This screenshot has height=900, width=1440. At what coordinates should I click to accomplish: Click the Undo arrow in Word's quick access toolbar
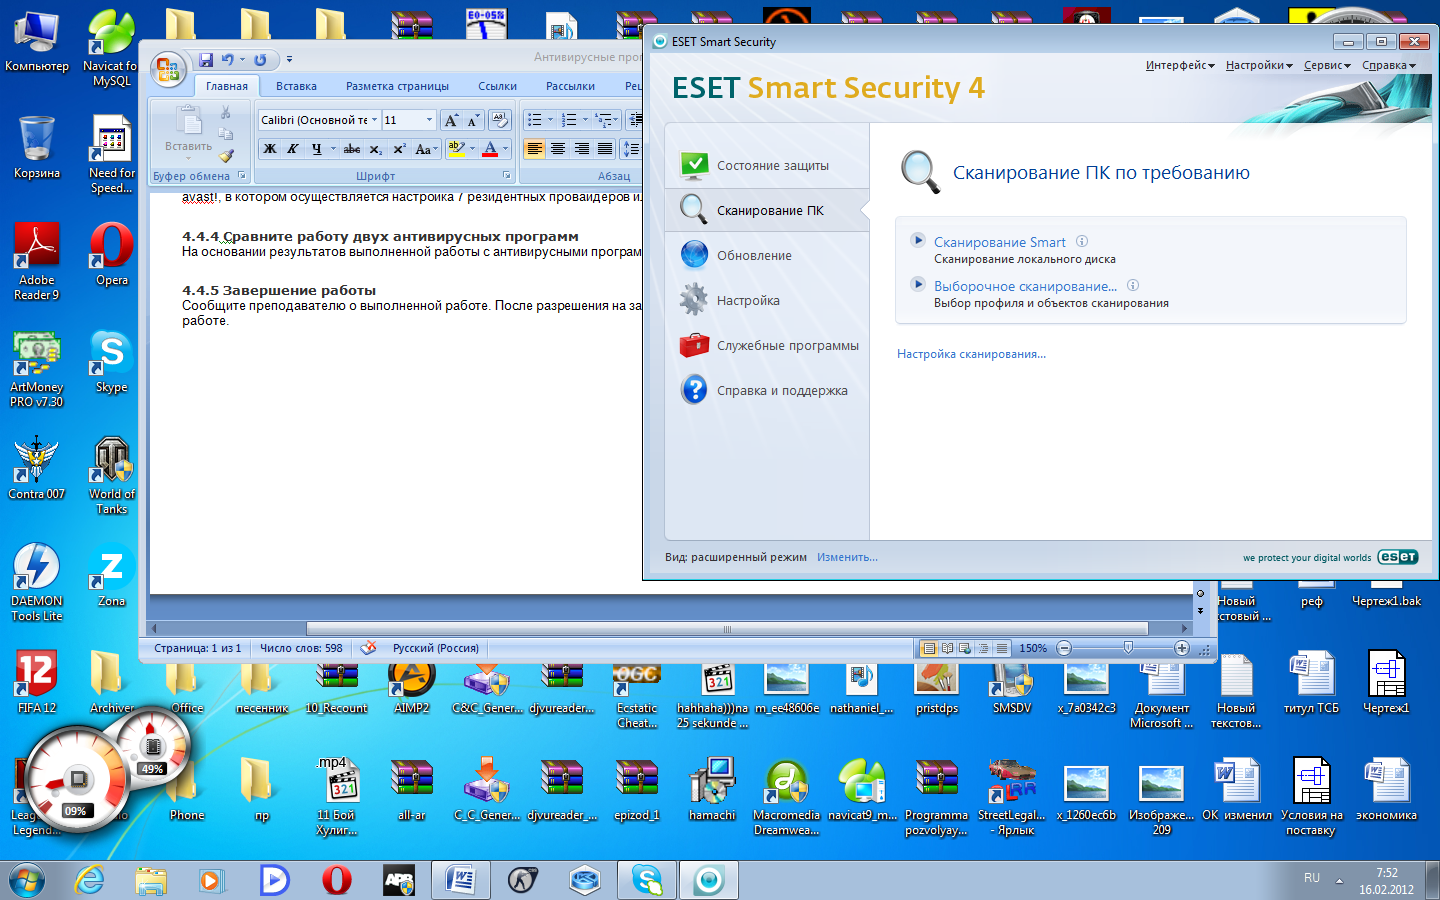coord(228,60)
